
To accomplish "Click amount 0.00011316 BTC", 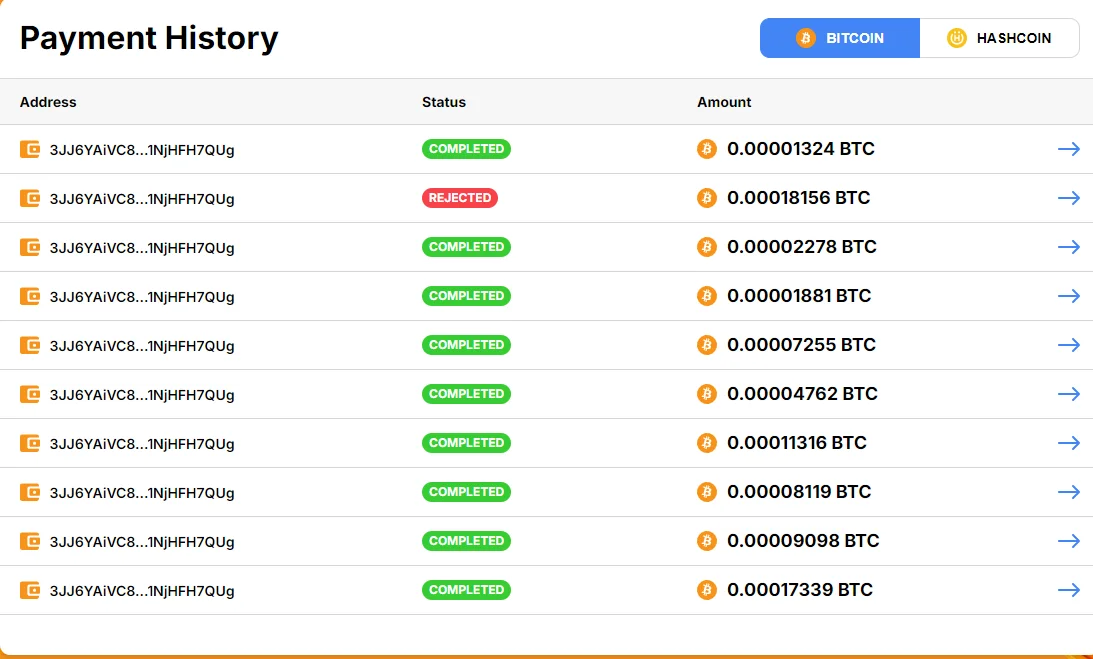I will 797,443.
